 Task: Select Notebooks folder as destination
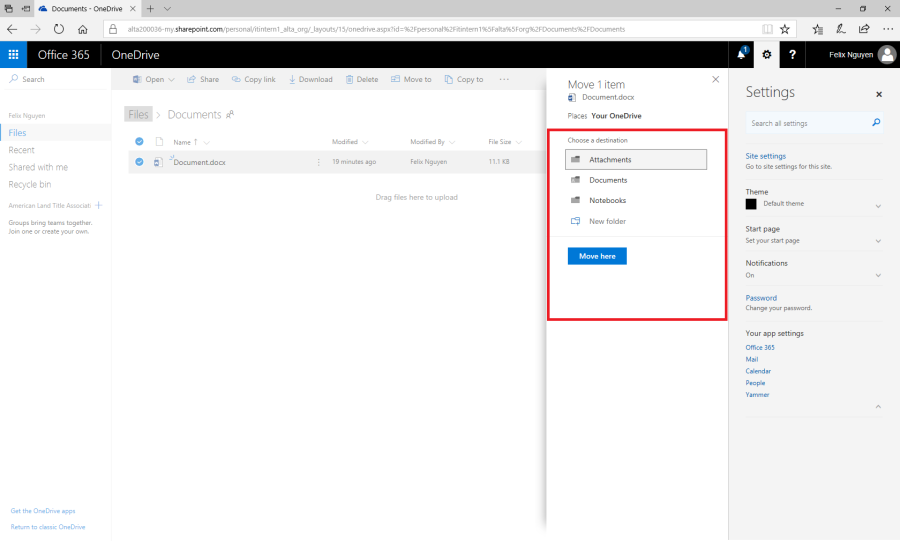tap(636, 200)
